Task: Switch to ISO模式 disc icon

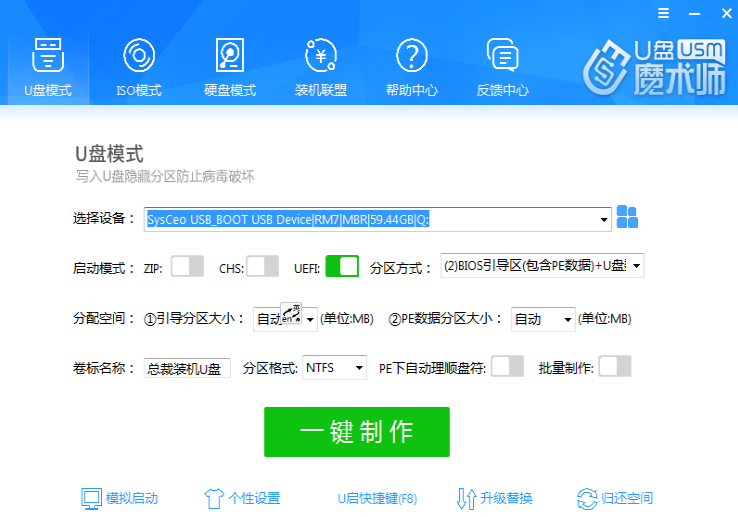Action: tap(138, 56)
